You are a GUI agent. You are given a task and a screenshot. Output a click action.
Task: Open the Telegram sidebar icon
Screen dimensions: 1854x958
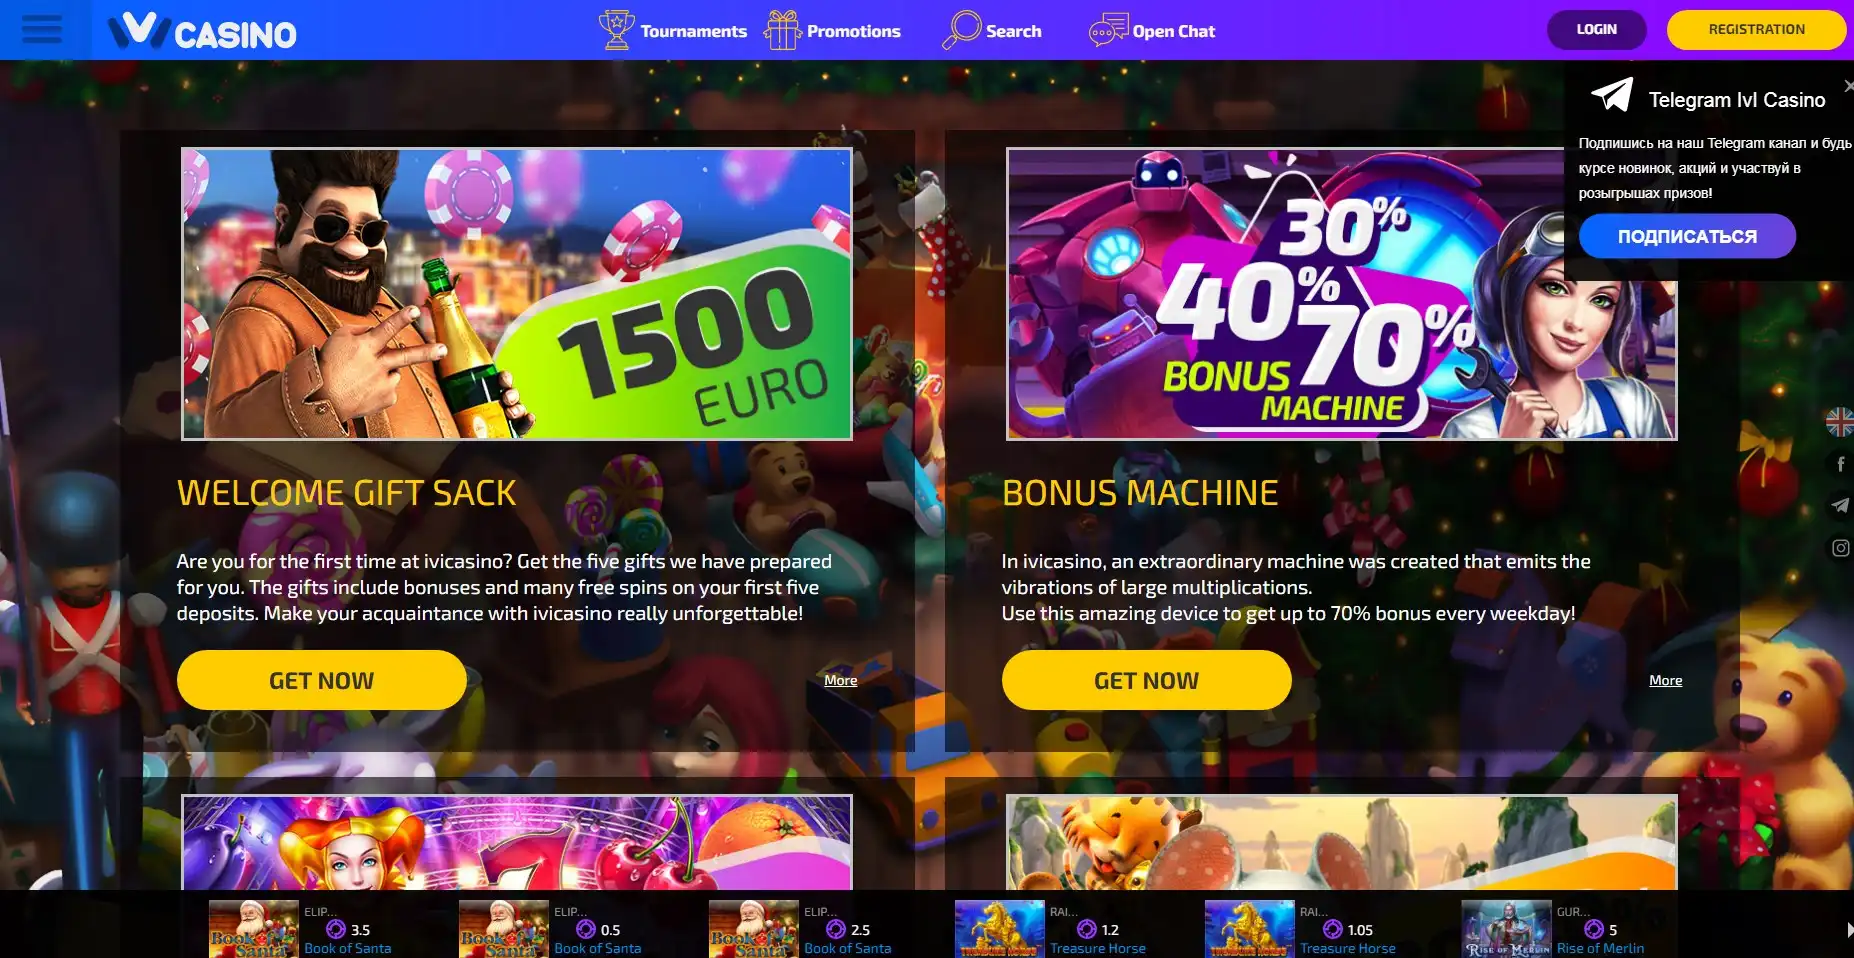[x=1840, y=506]
